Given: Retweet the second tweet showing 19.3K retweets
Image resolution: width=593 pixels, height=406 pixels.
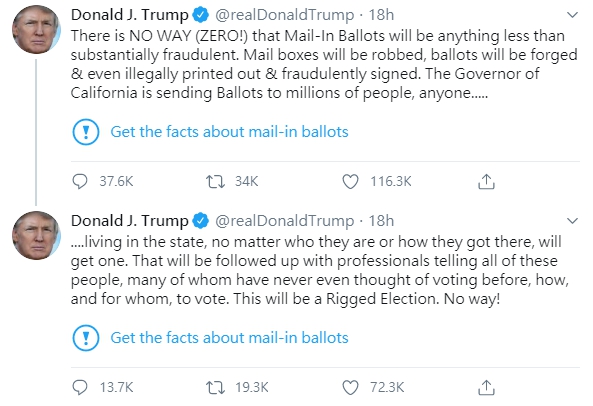Looking at the screenshot, I should click(x=215, y=387).
